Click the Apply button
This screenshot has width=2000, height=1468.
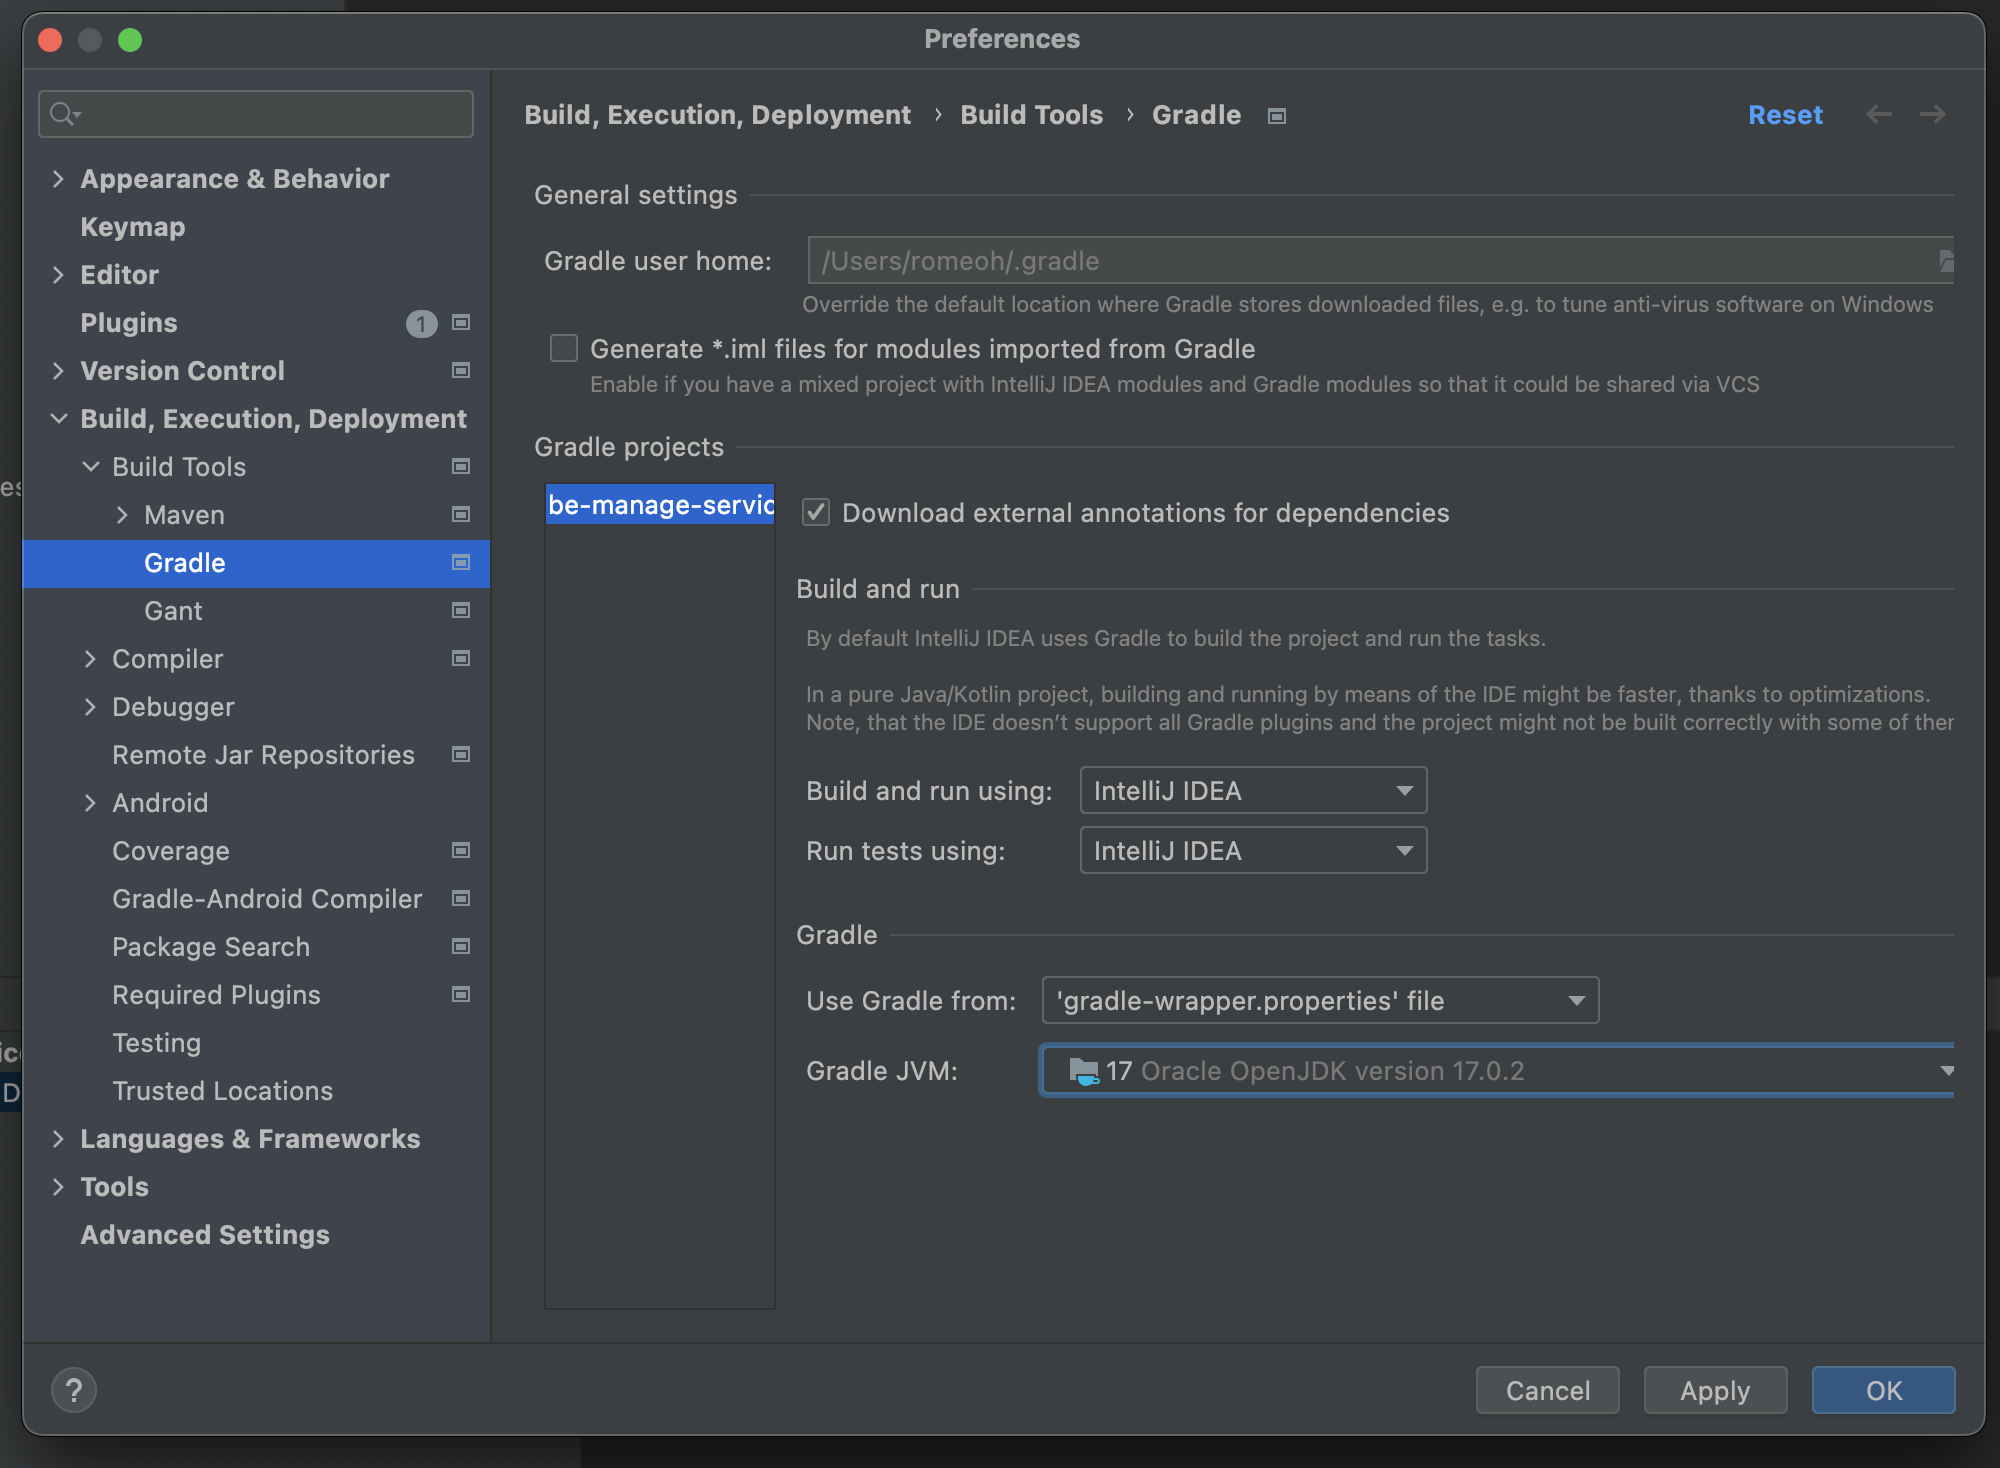1714,1391
